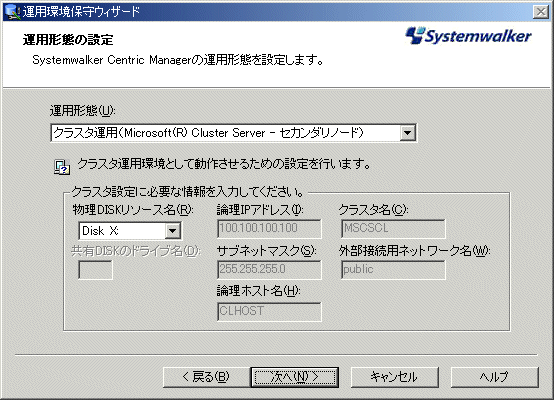Click the Systemwalker Centric Manager description text
The image size is (554, 400).
pyautogui.click(x=178, y=60)
